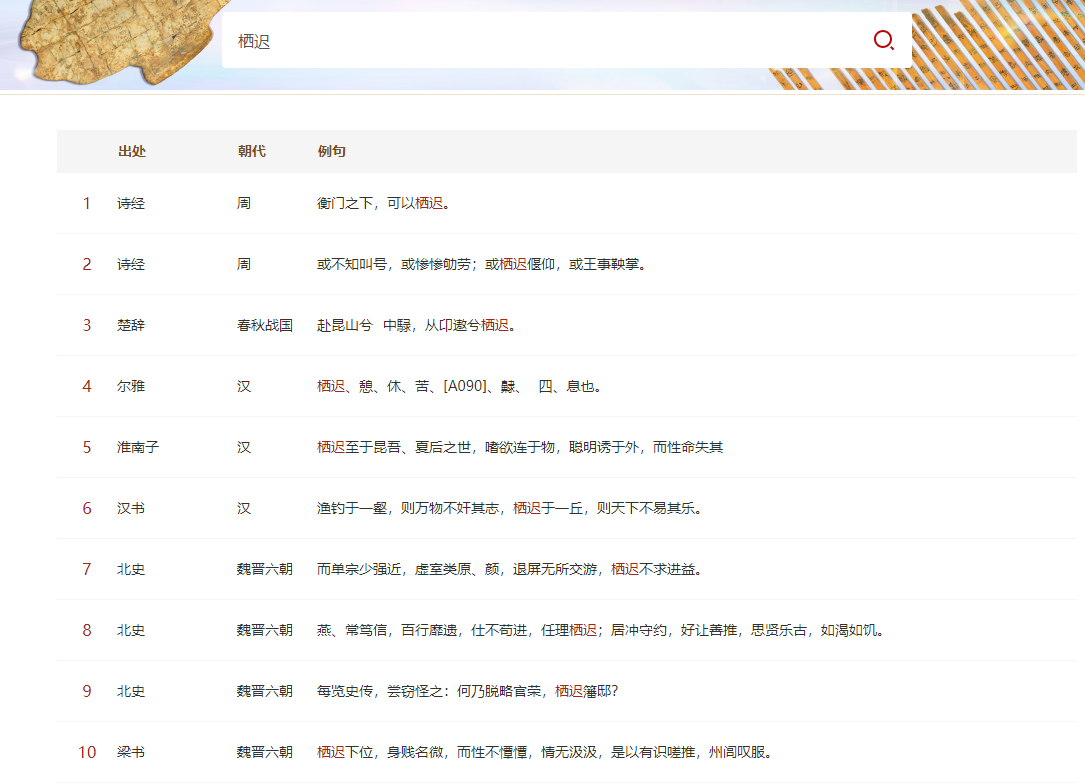Click the sentence starting 赴昆山兮
This screenshot has width=1085, height=784.
tap(417, 325)
